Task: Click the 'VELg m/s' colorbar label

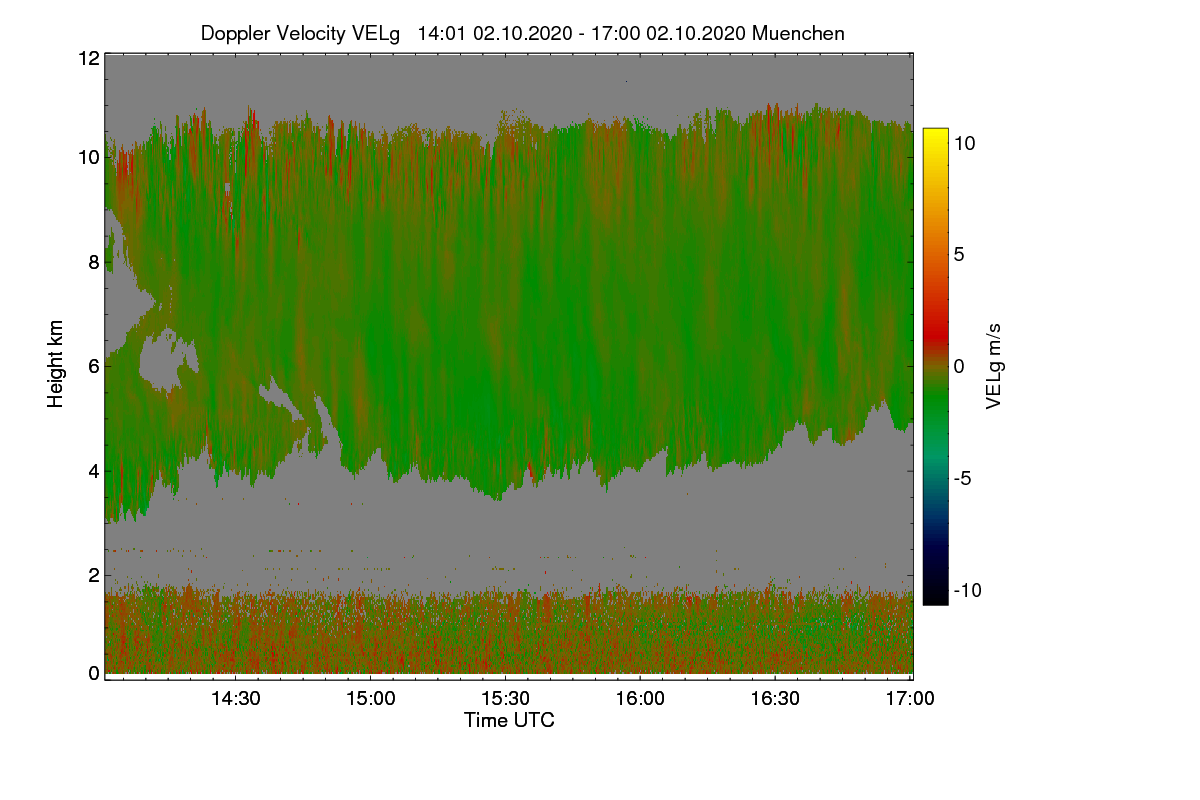Action: pos(994,366)
